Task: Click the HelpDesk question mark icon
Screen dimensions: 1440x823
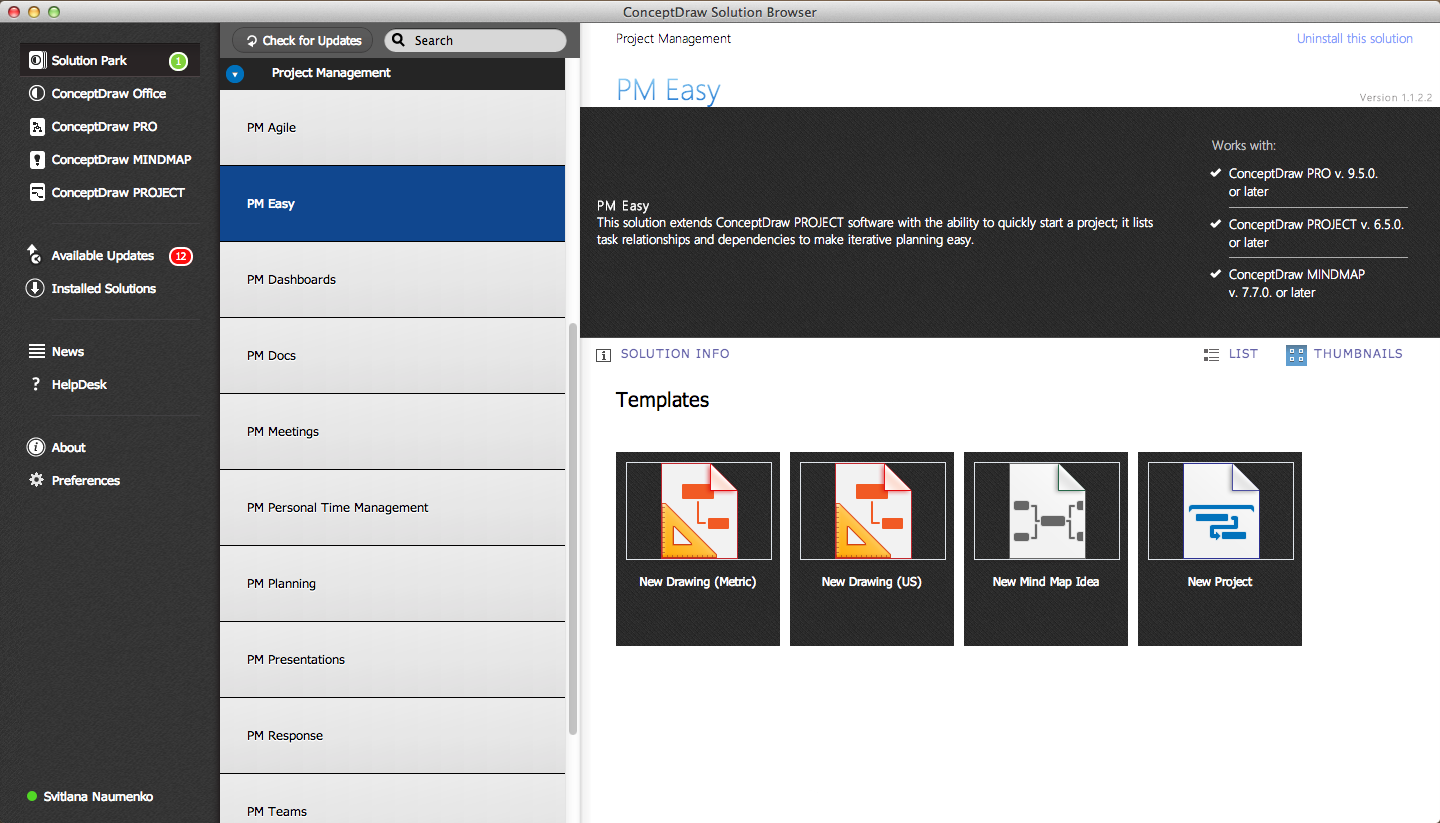Action: 36,385
